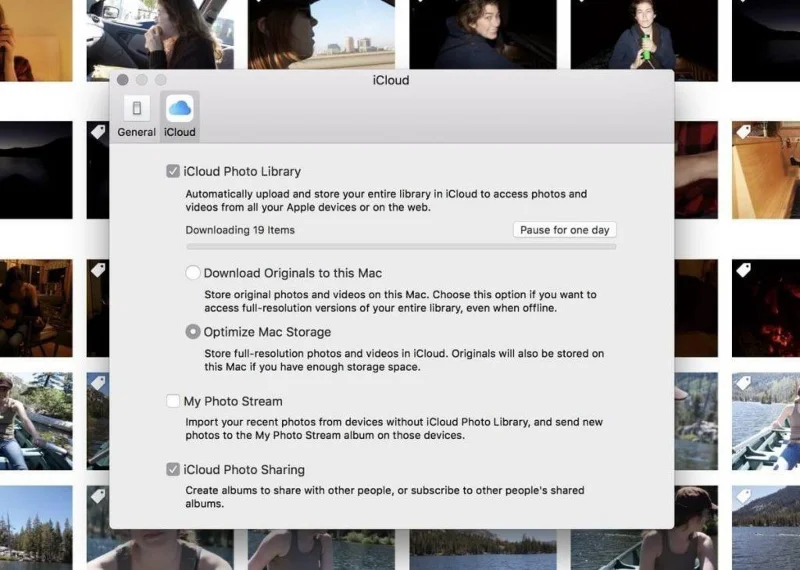This screenshot has height=570, width=800.
Task: Click the keyword tag badge on the wooden cabin photo
Action: (744, 132)
